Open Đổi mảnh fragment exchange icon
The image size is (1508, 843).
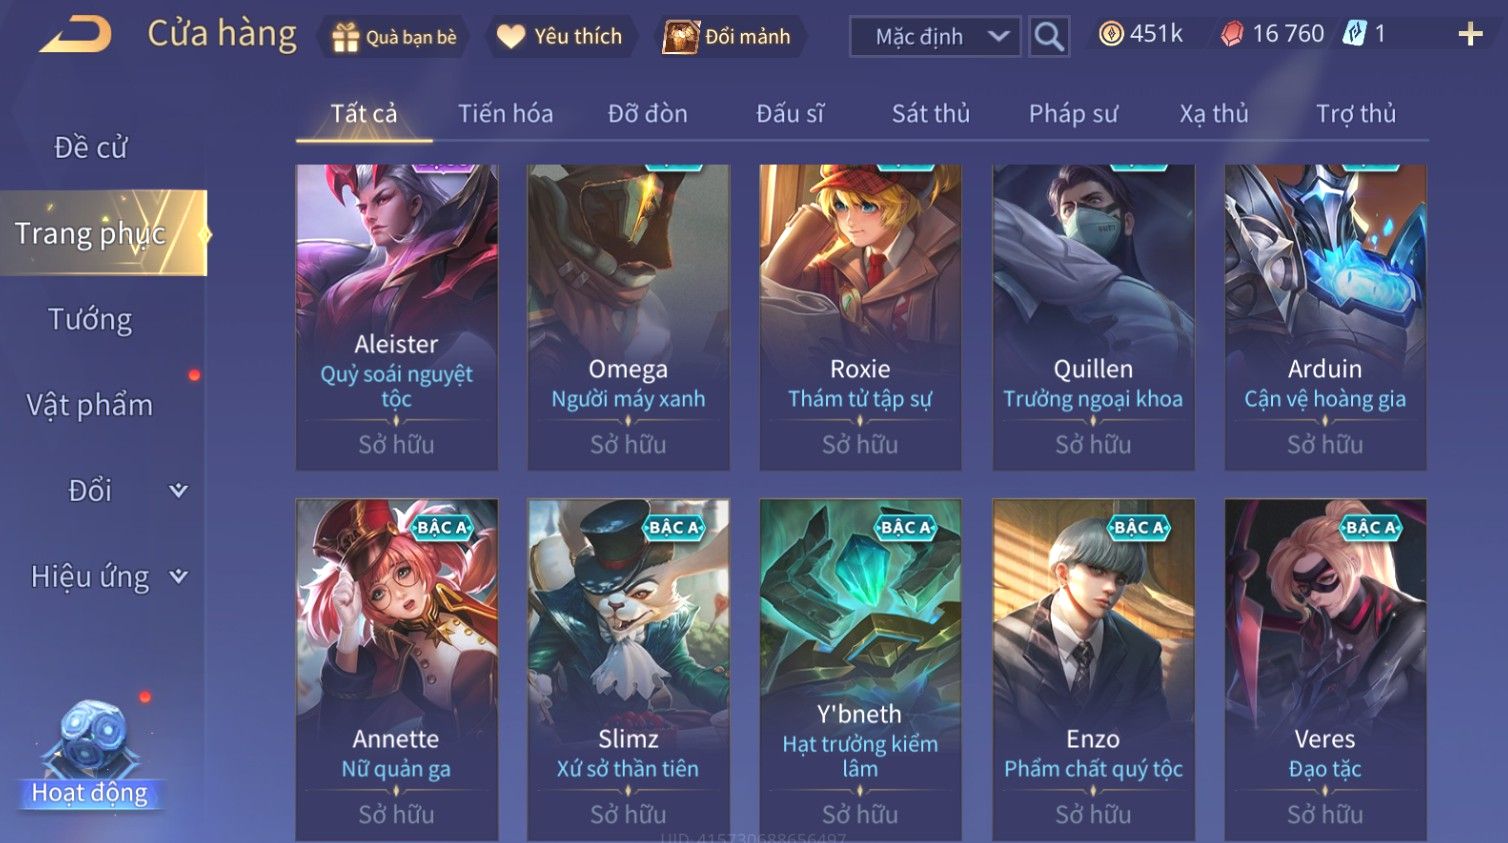pos(681,37)
